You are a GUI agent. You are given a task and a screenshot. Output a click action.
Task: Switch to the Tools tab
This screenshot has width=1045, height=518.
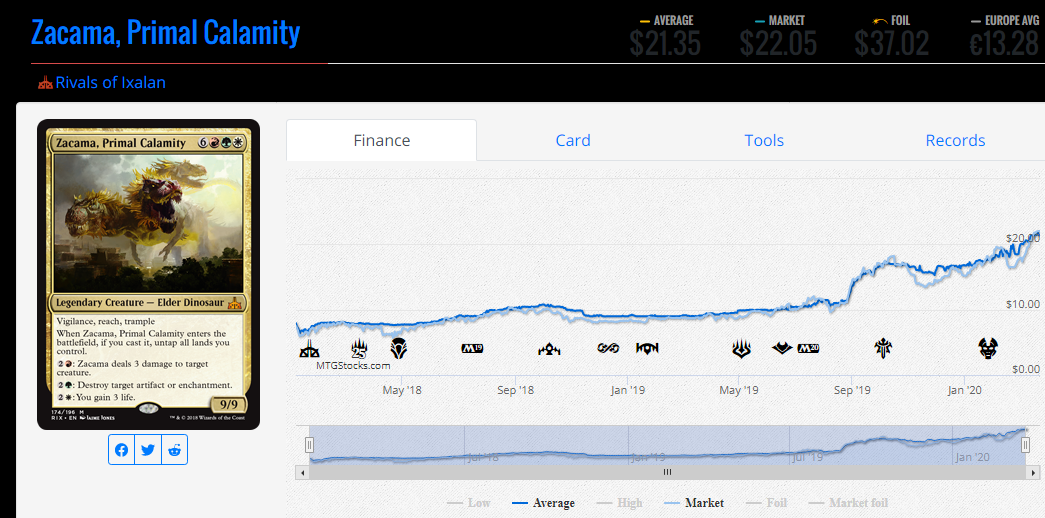click(x=764, y=141)
